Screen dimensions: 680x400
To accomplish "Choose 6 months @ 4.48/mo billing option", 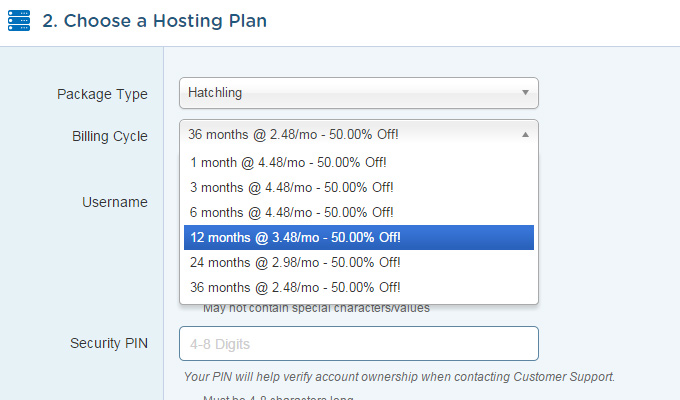I will (x=359, y=213).
